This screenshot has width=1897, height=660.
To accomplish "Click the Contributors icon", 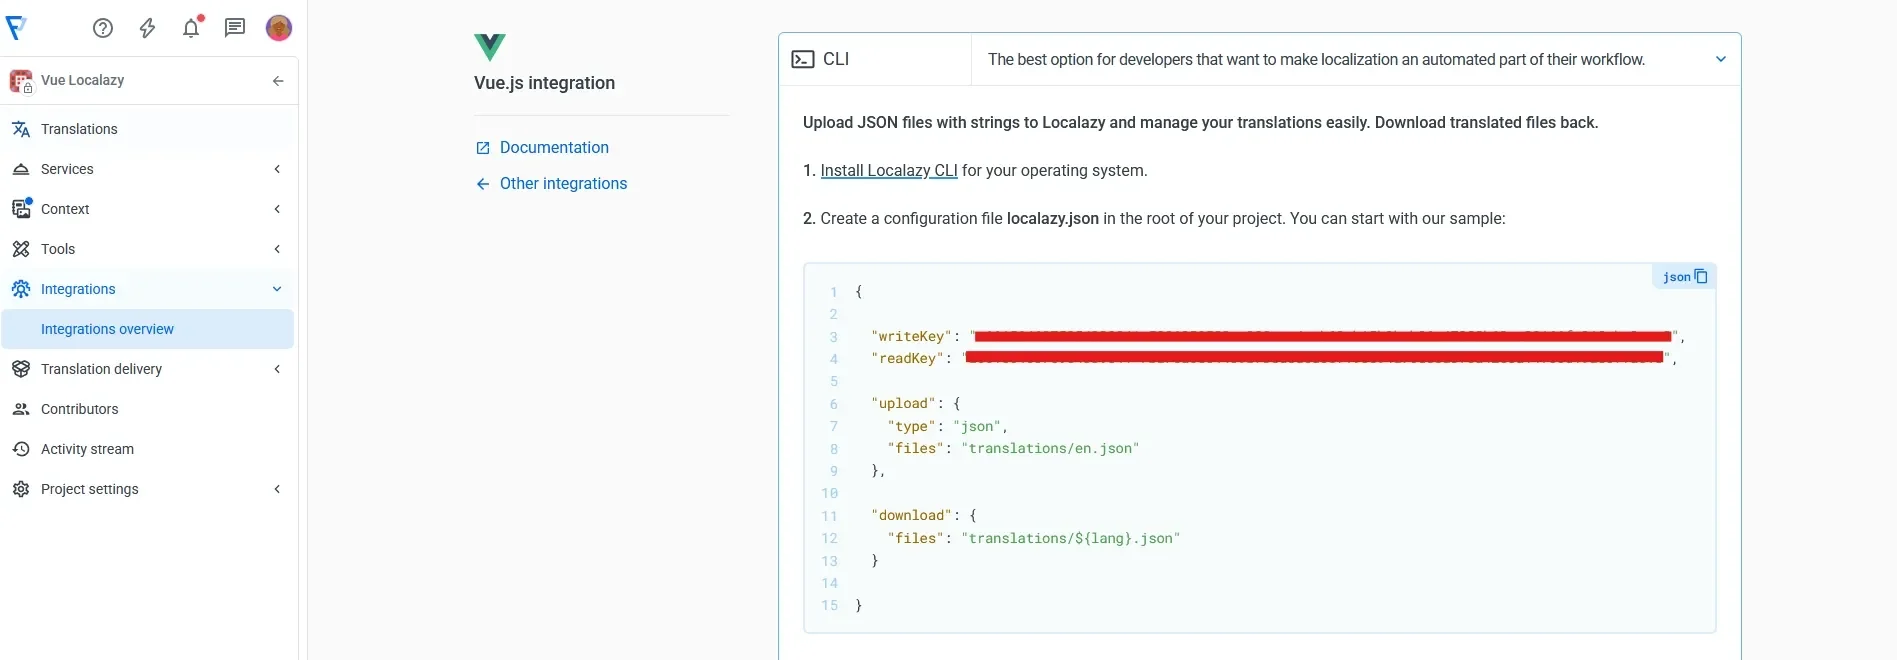I will (x=21, y=409).
